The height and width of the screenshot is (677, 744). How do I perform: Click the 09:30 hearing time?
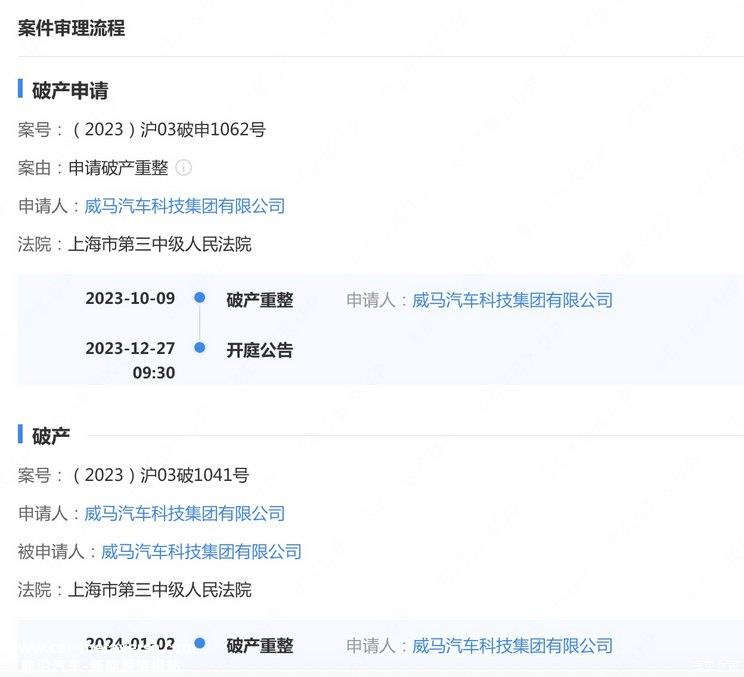pyautogui.click(x=154, y=372)
